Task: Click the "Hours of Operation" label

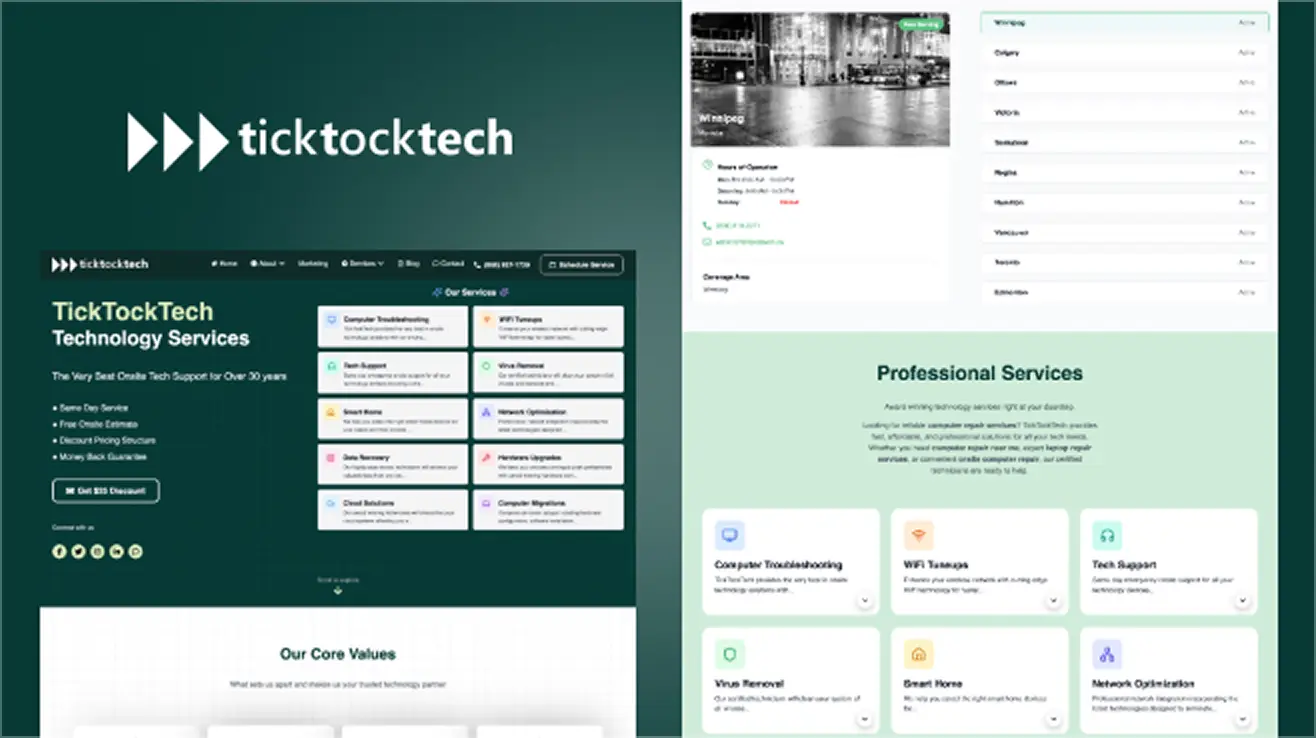Action: pyautogui.click(x=748, y=166)
